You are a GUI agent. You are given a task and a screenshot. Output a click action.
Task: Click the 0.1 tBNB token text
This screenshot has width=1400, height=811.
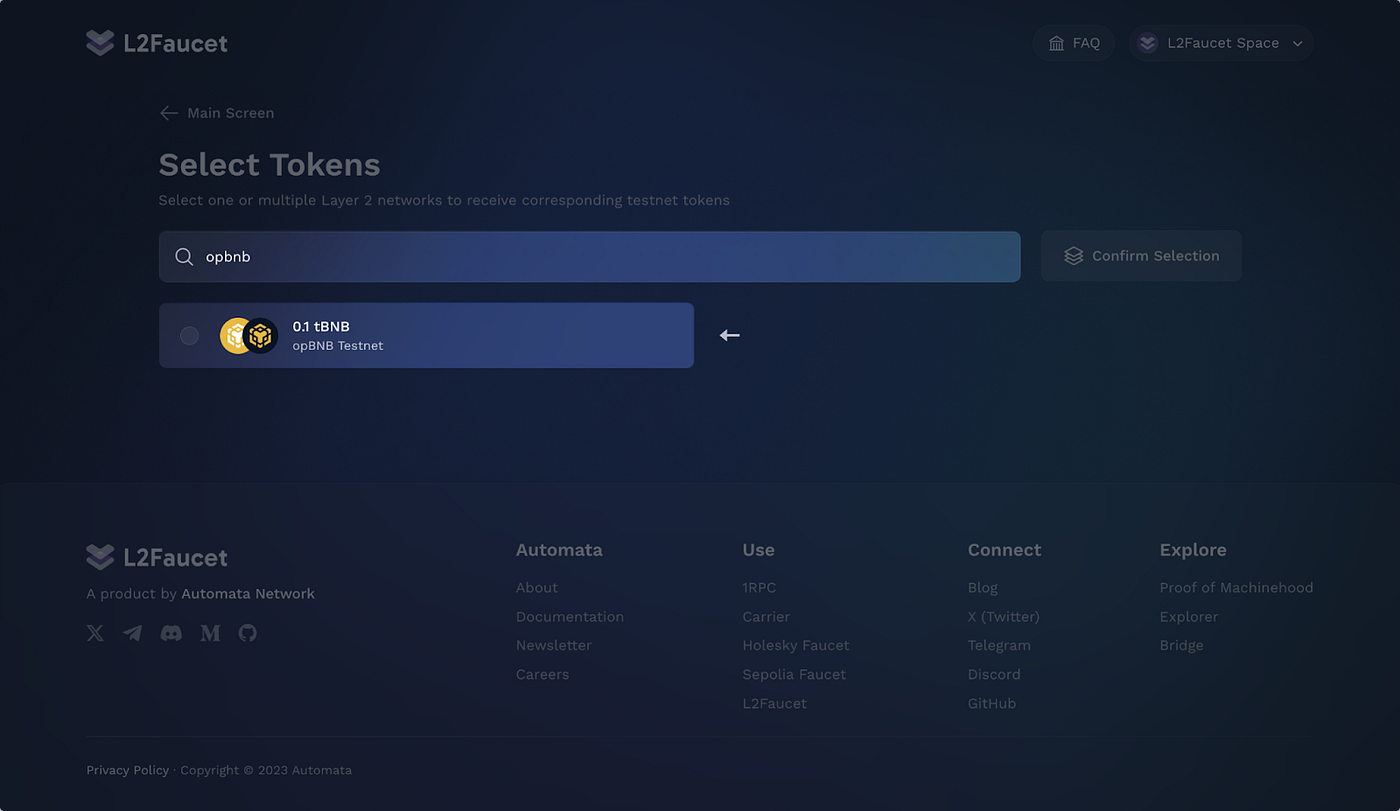(321, 327)
